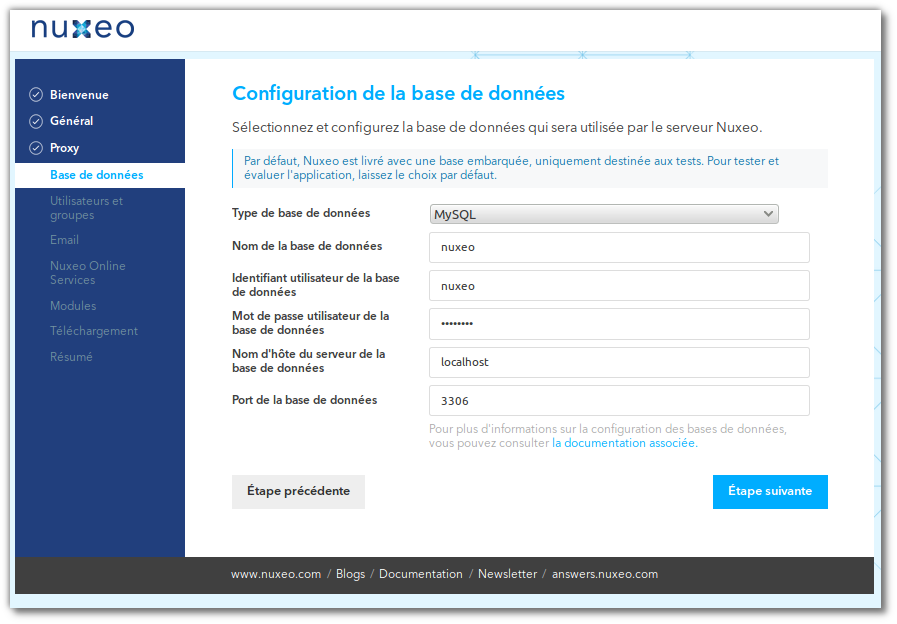Open the Modules step
This screenshot has height=624, width=897.
[x=73, y=305]
